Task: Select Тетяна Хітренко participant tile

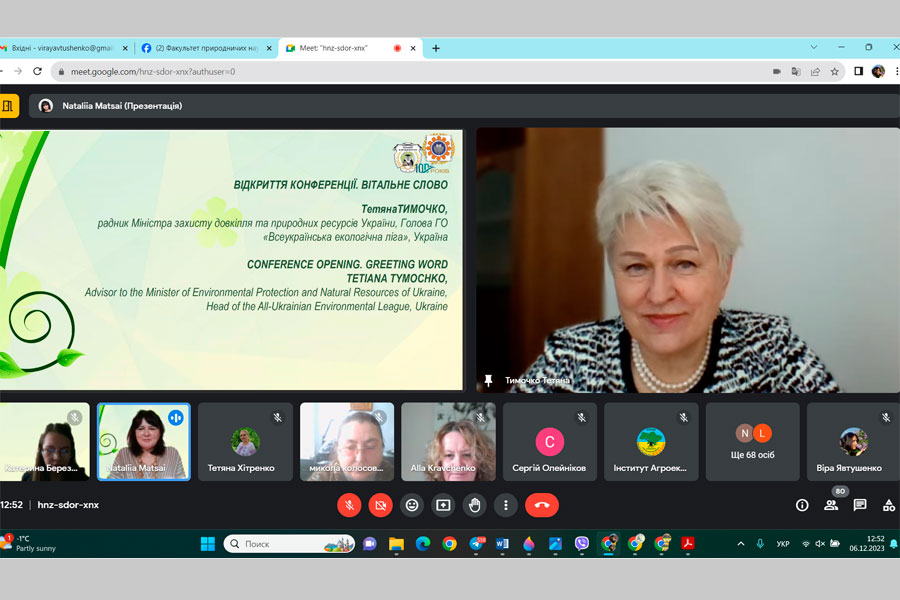Action: (x=245, y=442)
